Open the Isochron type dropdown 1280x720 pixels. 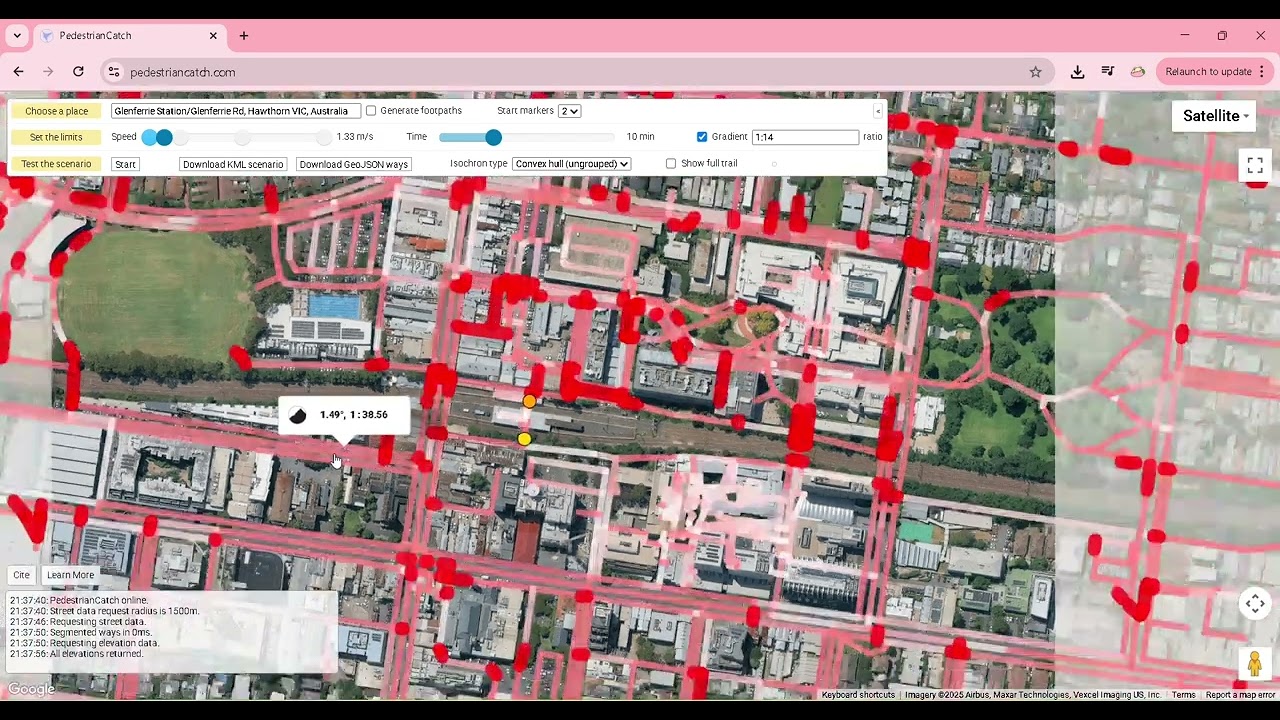[x=571, y=164]
